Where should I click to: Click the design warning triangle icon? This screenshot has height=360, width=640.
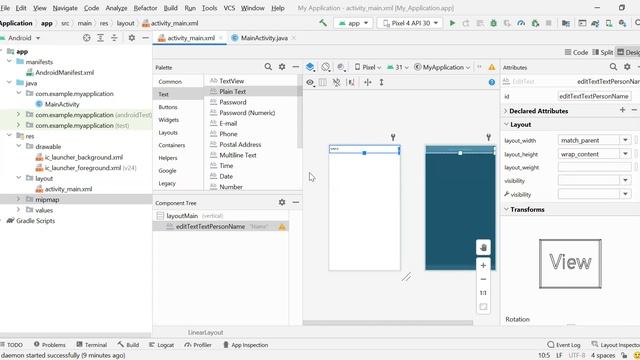(x=492, y=67)
